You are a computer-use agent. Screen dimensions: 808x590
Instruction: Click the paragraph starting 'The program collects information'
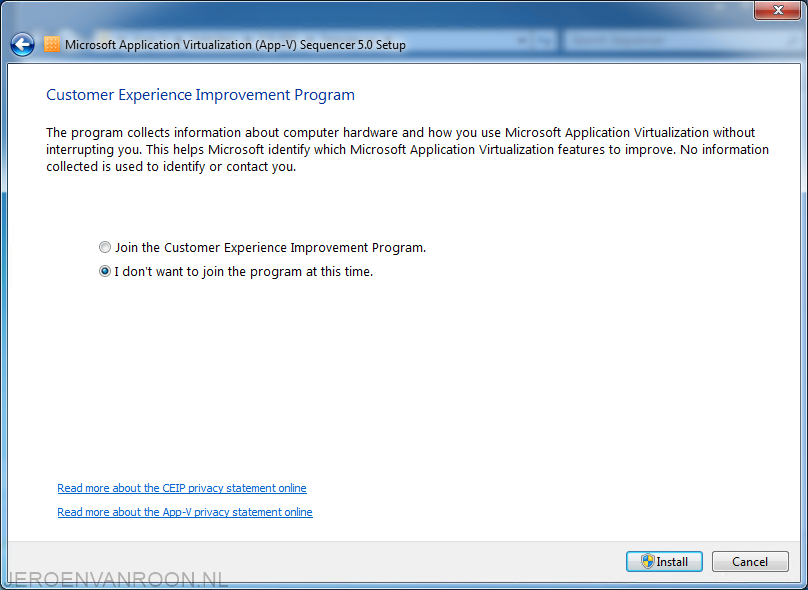(407, 149)
